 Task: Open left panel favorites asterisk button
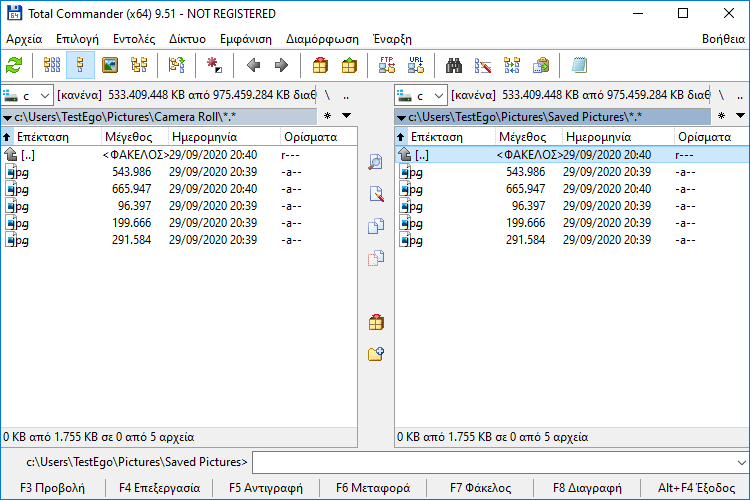tap(327, 115)
